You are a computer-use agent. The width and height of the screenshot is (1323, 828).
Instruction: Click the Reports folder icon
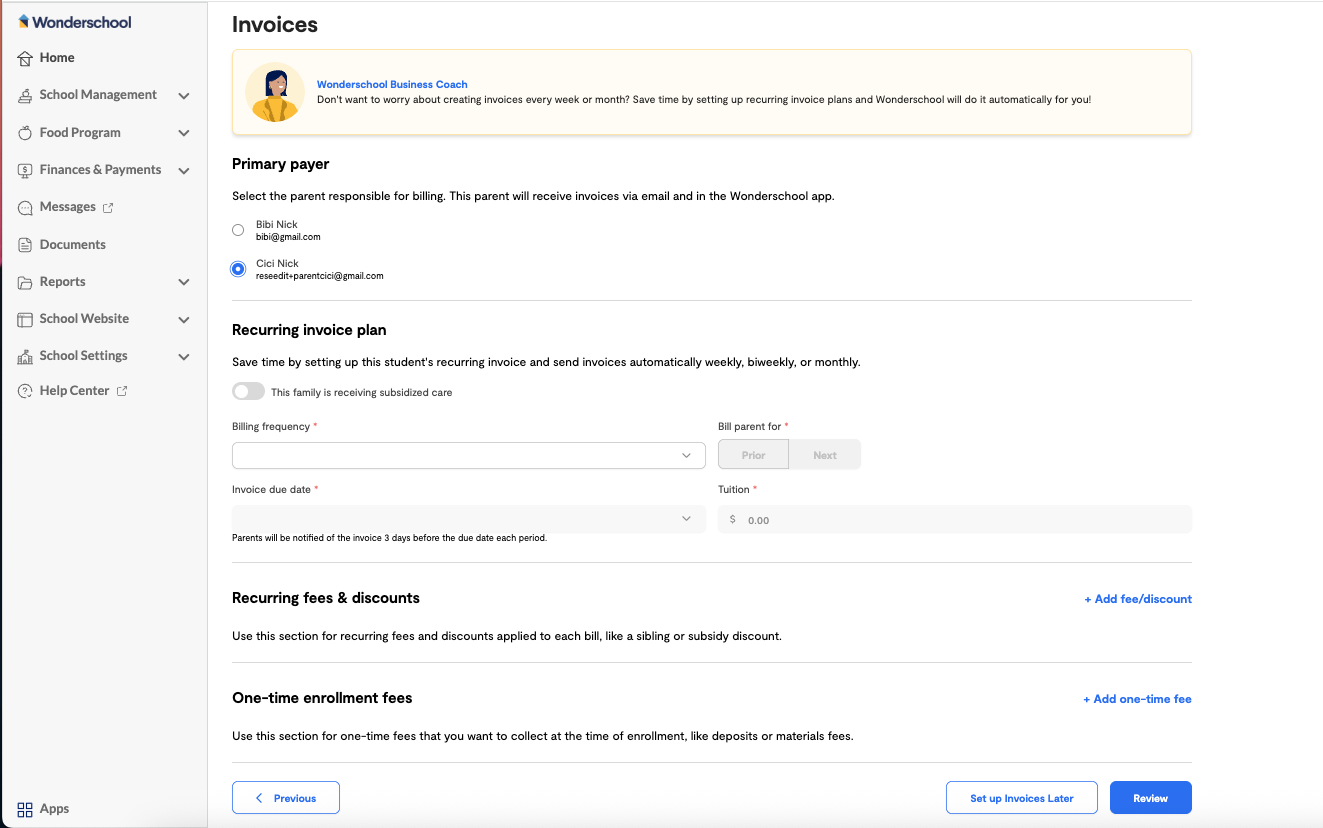(25, 282)
